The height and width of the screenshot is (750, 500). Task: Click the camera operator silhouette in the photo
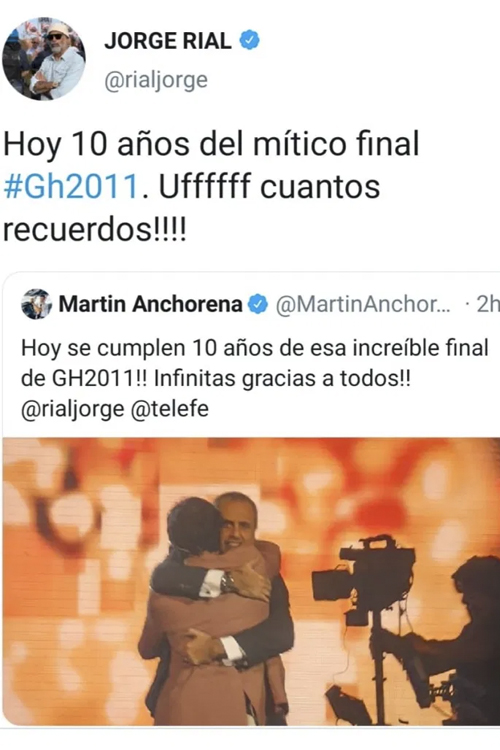(x=452, y=643)
